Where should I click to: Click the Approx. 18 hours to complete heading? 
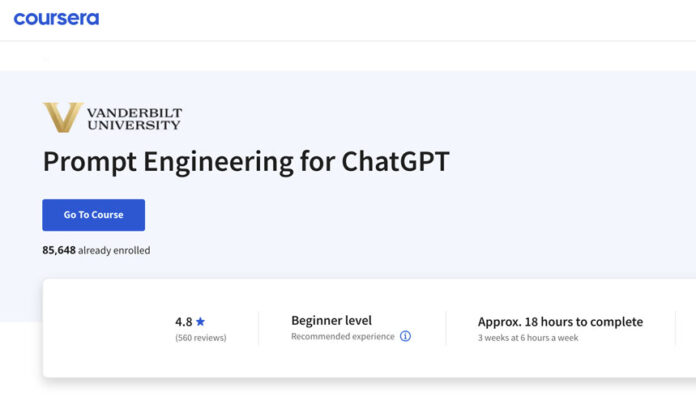pos(560,322)
